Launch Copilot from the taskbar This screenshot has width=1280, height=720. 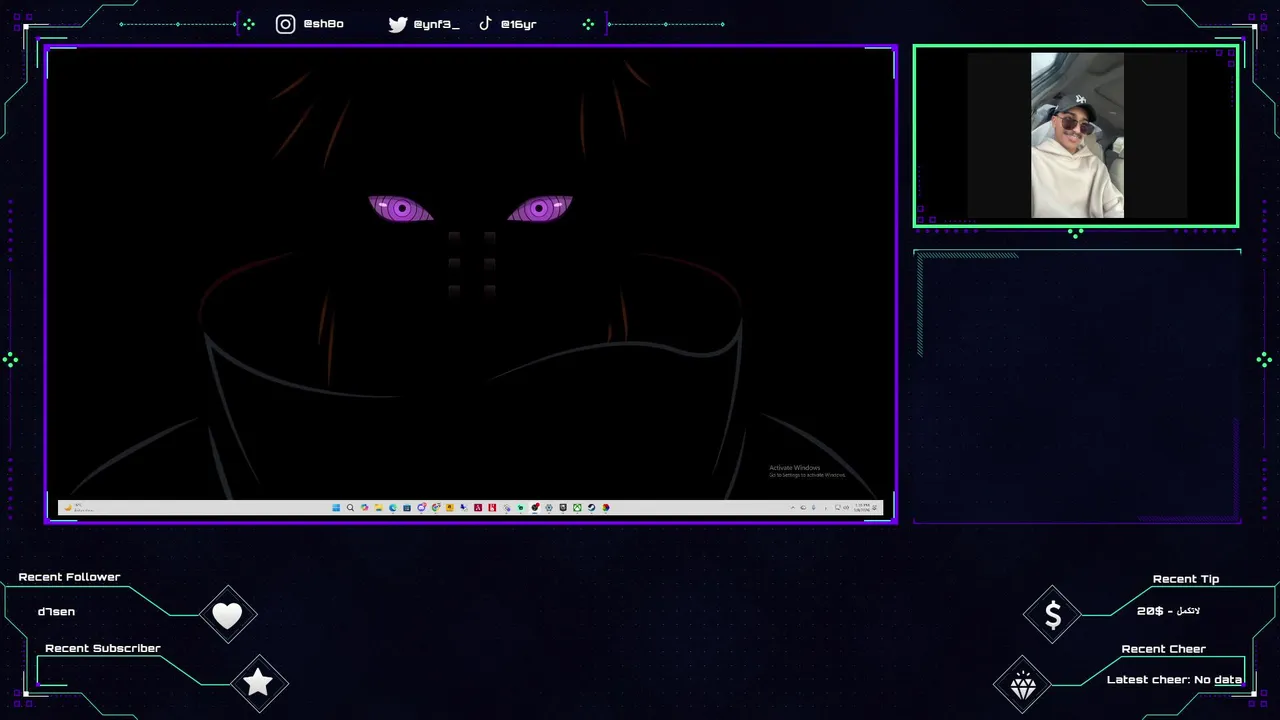pos(364,508)
